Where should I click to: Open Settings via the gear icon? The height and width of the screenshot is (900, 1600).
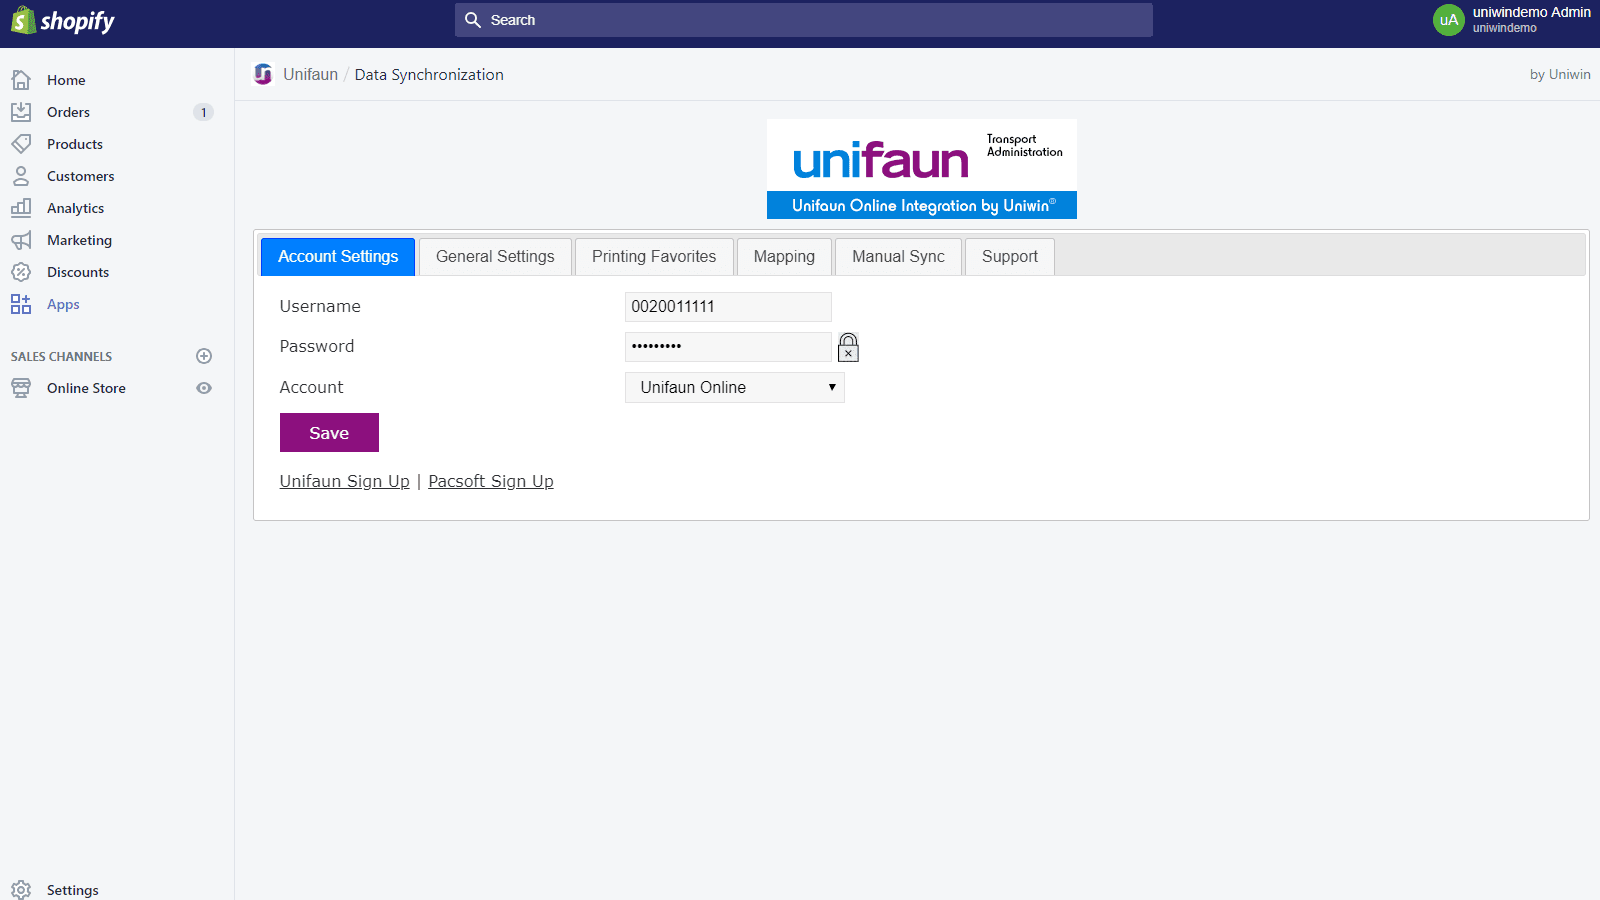tap(21, 889)
